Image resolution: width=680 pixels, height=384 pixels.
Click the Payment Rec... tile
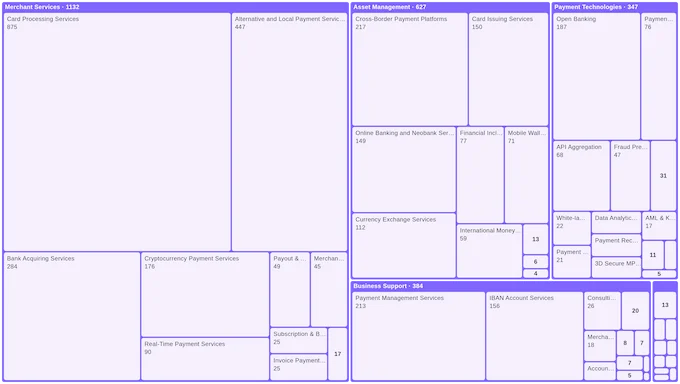click(x=616, y=245)
